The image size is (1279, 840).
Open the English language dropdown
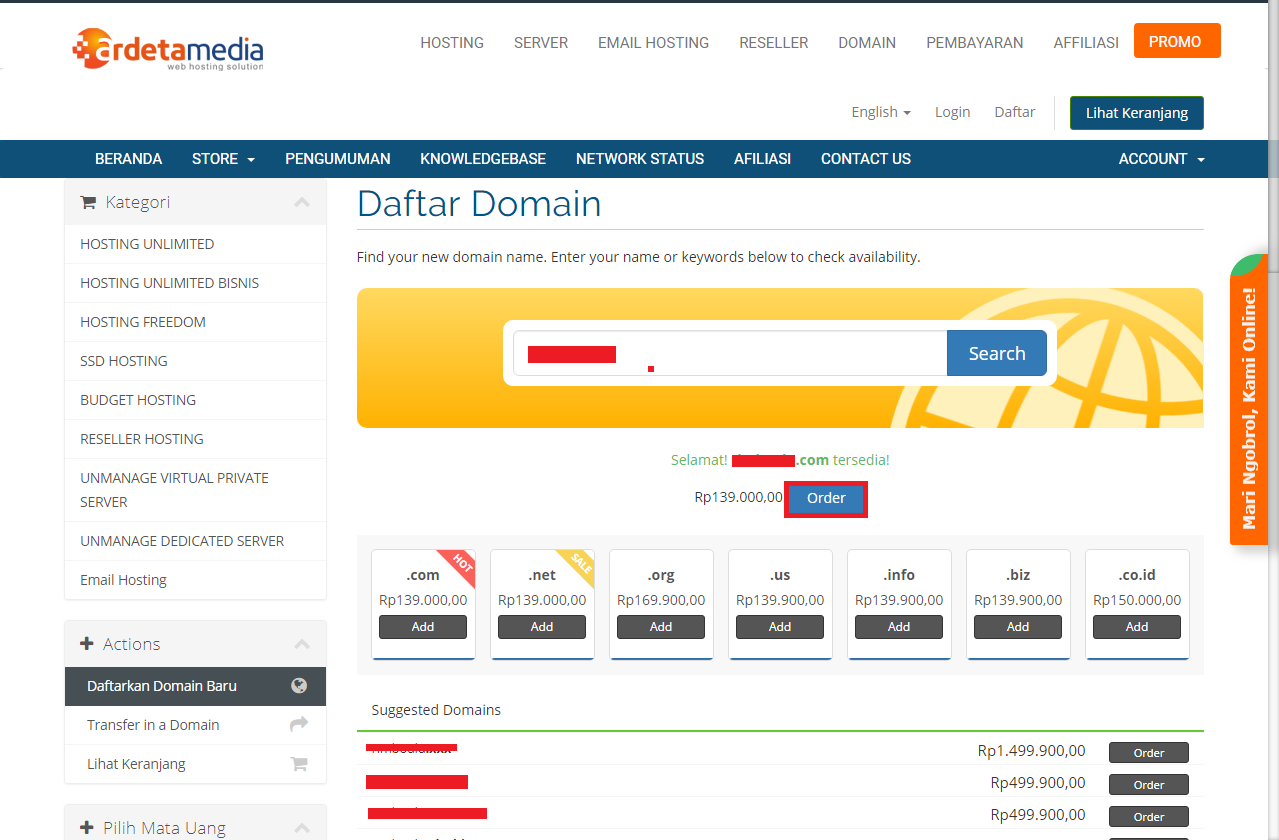[880, 112]
